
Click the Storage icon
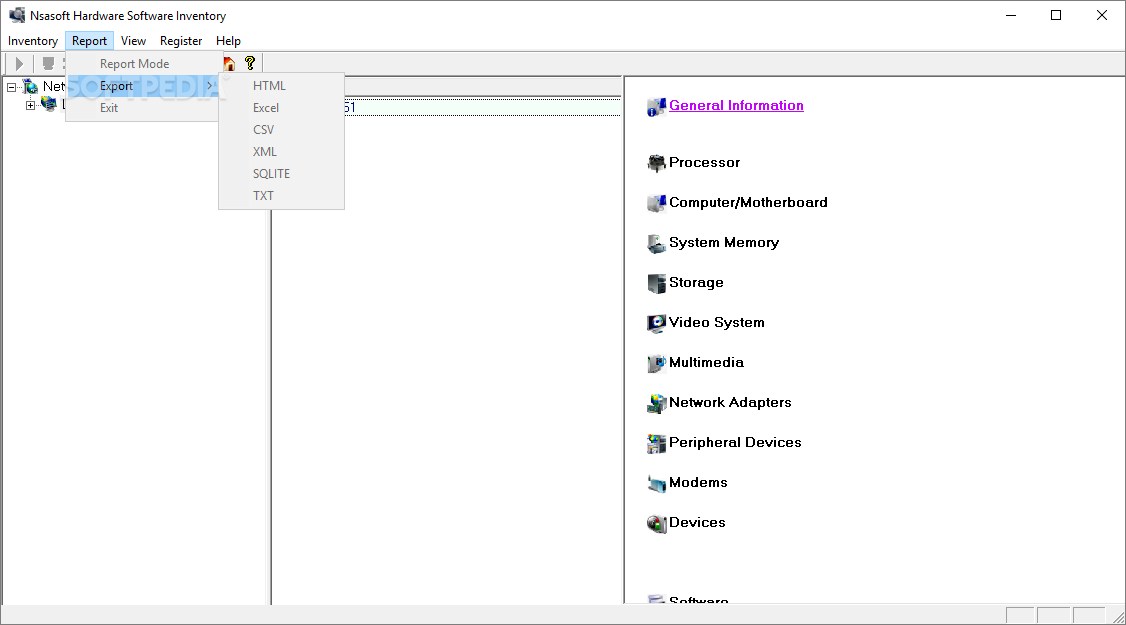pyautogui.click(x=656, y=283)
